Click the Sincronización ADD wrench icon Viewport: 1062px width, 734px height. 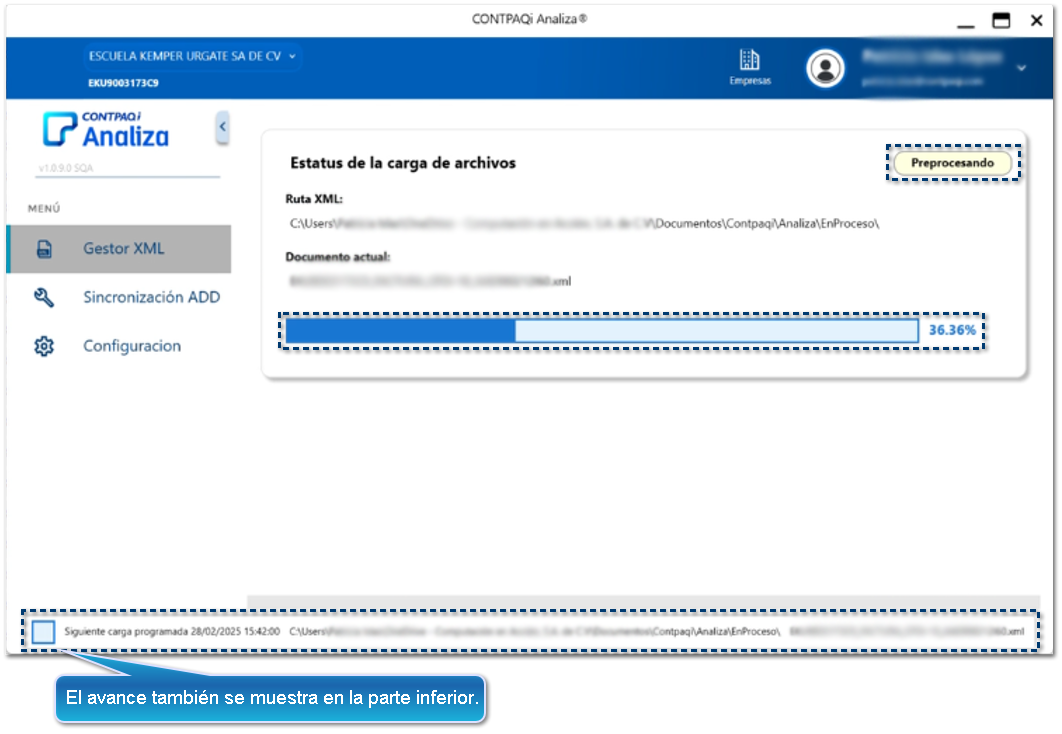pyautogui.click(x=44, y=297)
